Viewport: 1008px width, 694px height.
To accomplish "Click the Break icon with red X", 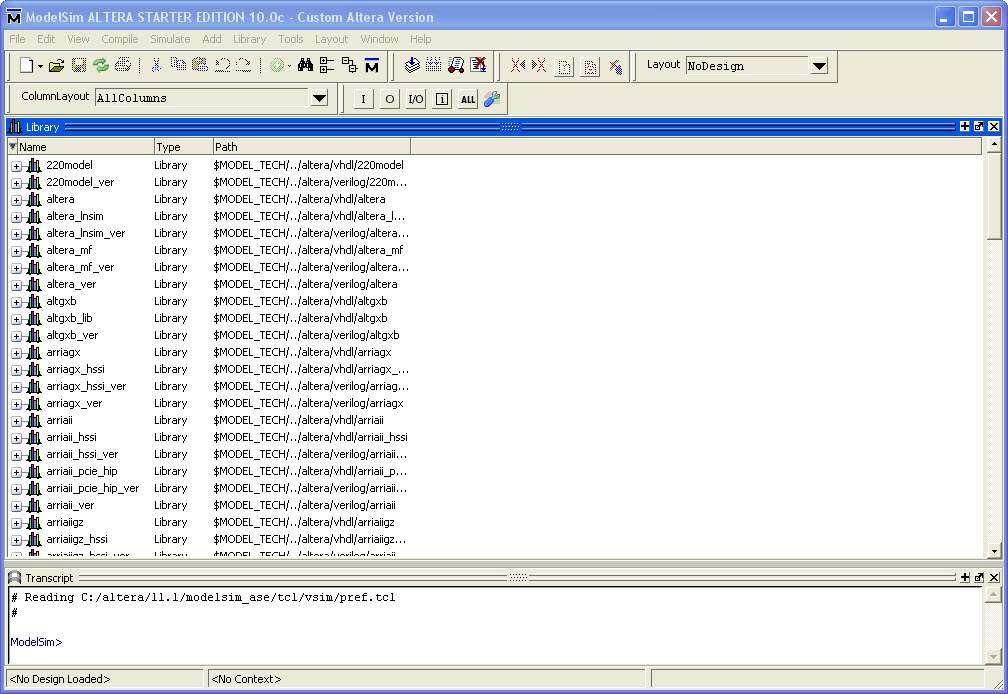I will pyautogui.click(x=478, y=65).
